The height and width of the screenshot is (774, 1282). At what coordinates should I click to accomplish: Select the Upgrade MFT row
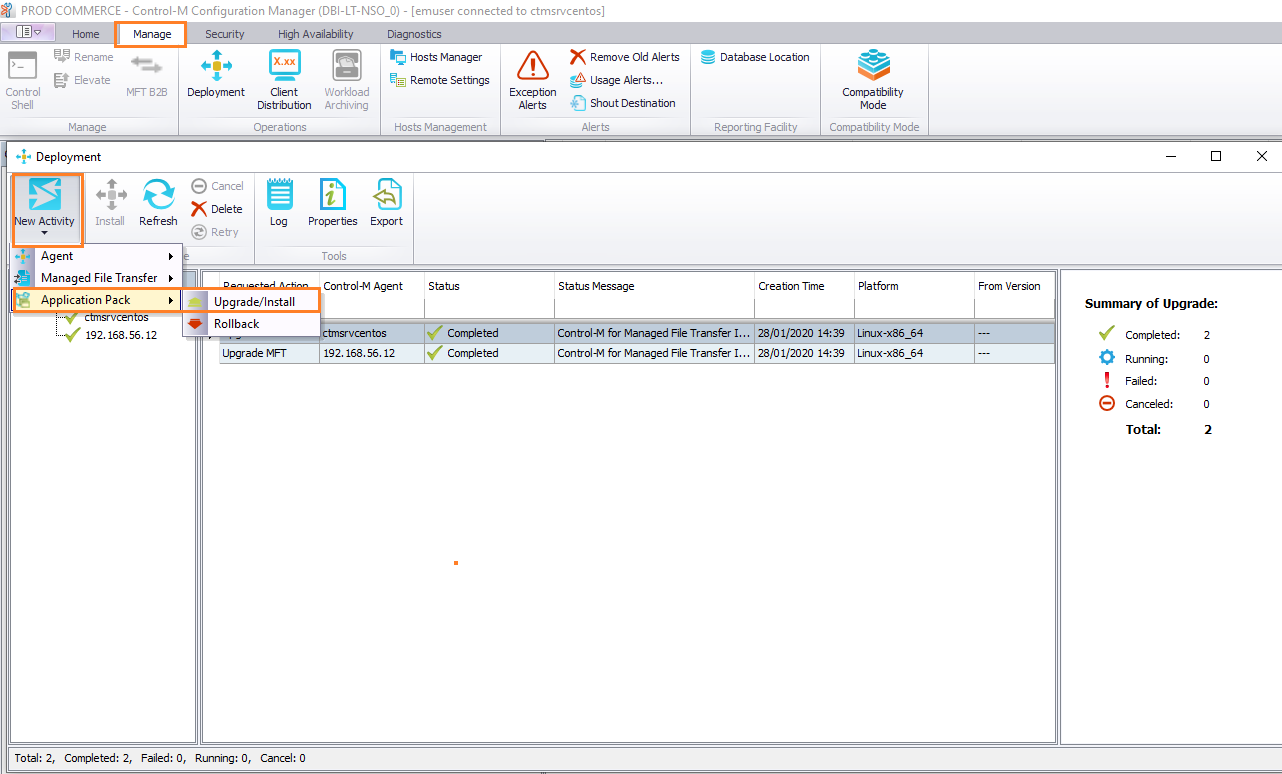636,353
